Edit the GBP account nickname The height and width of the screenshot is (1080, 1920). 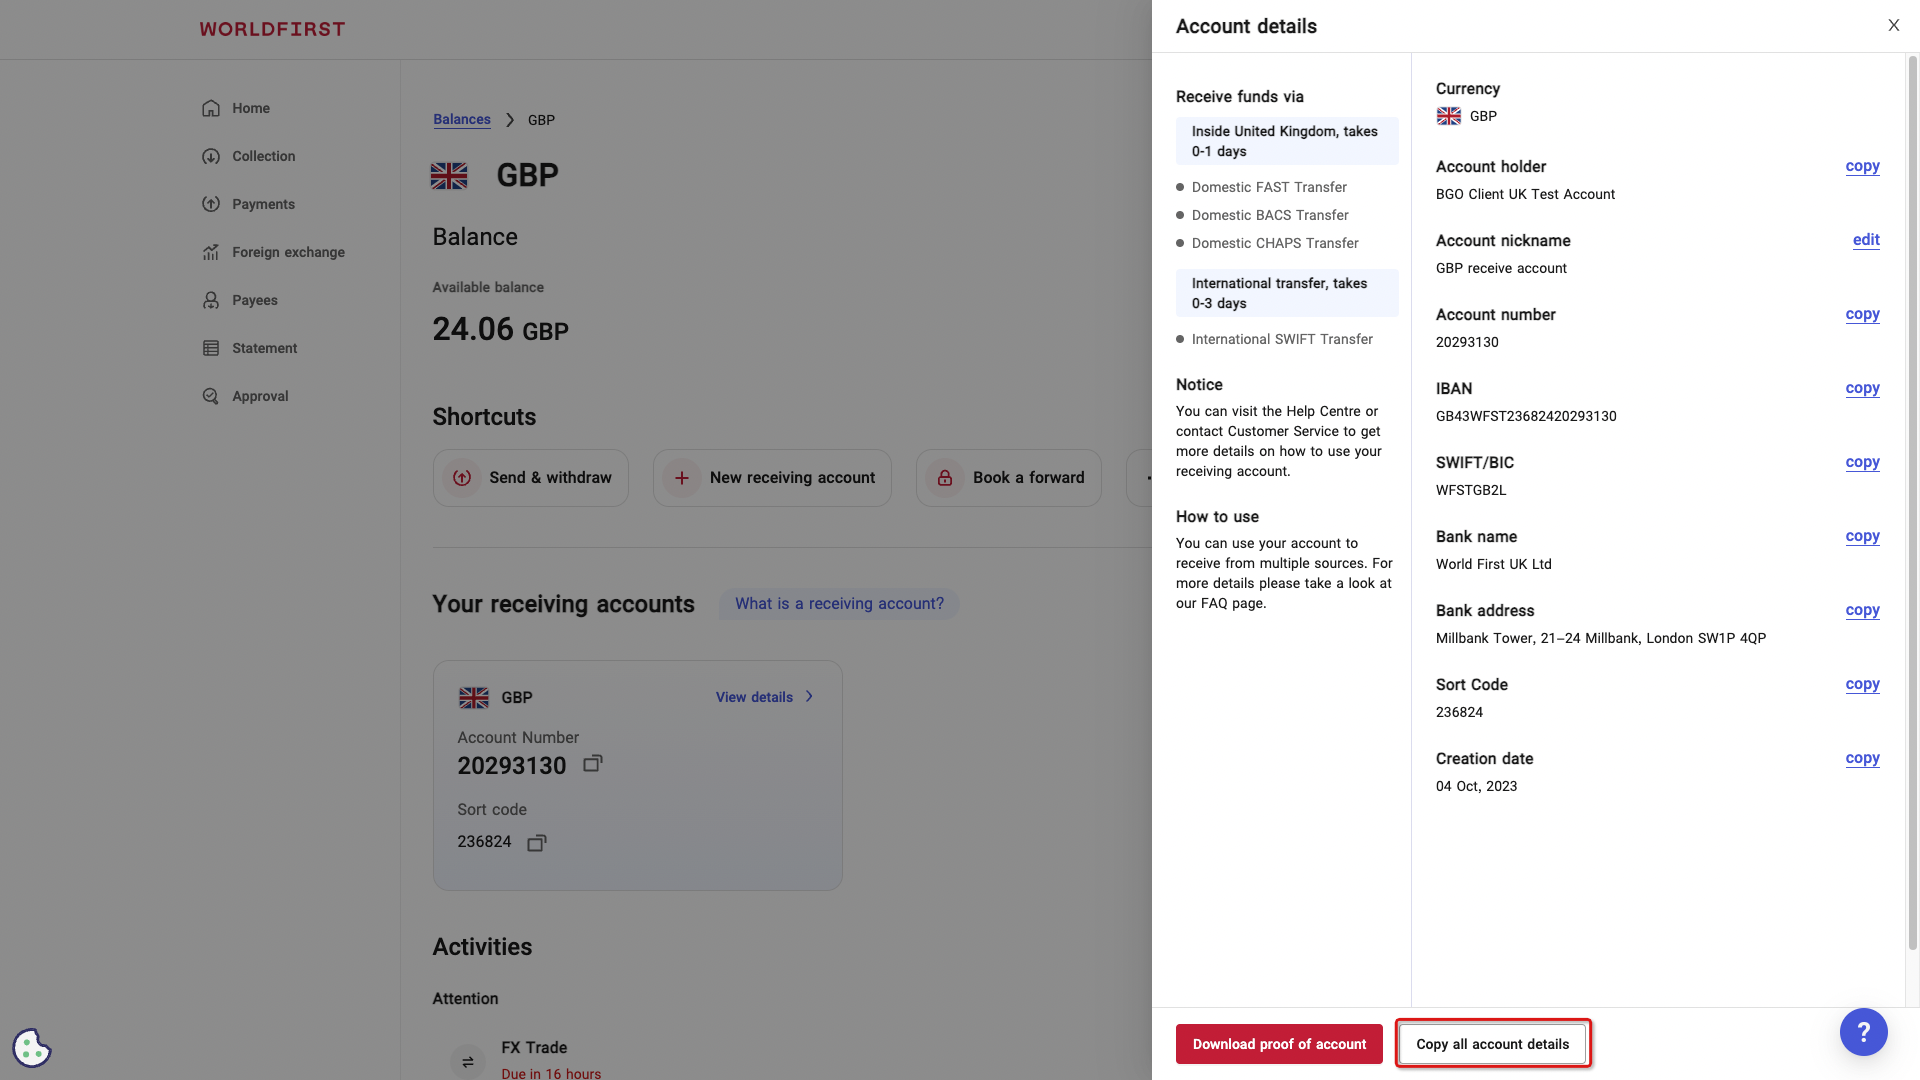click(x=1866, y=240)
